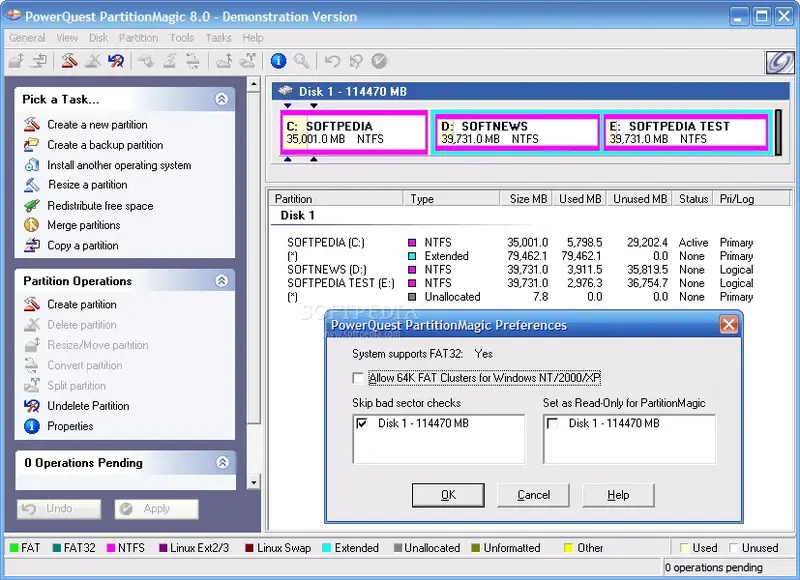Image resolution: width=800 pixels, height=580 pixels.
Task: Click the Undelete Partition operation icon
Action: tap(32, 406)
